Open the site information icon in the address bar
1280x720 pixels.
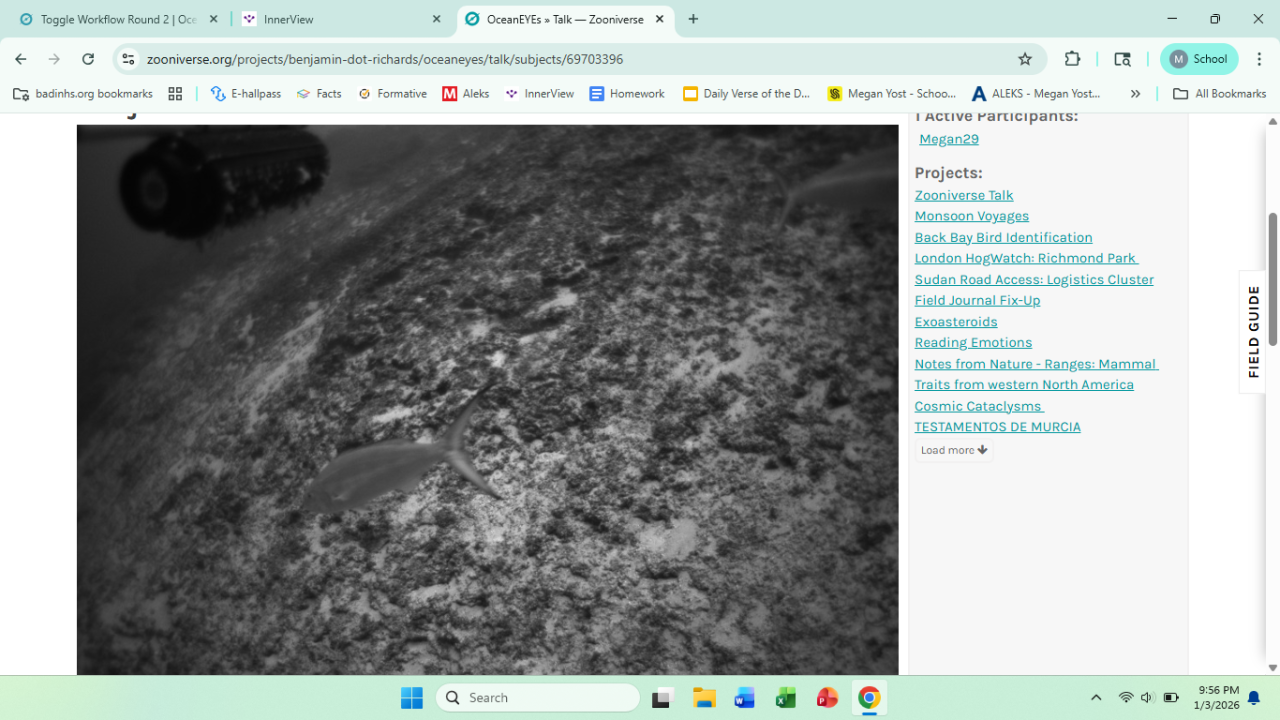[128, 59]
